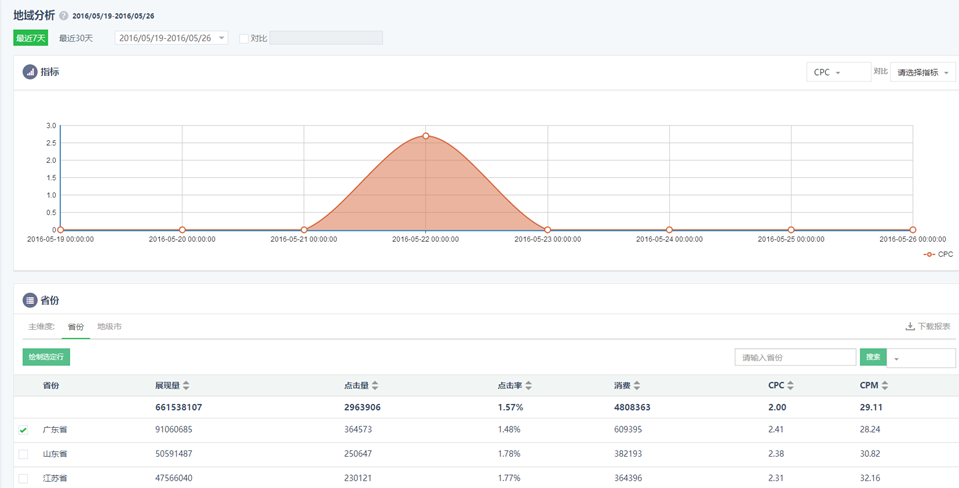This screenshot has width=959, height=488.
Task: Click the 指标 chart panel icon
Action: click(x=30, y=72)
